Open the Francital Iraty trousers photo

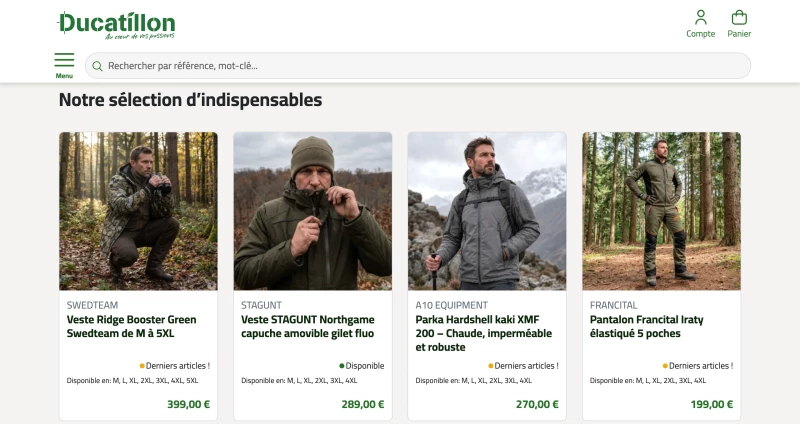661,211
